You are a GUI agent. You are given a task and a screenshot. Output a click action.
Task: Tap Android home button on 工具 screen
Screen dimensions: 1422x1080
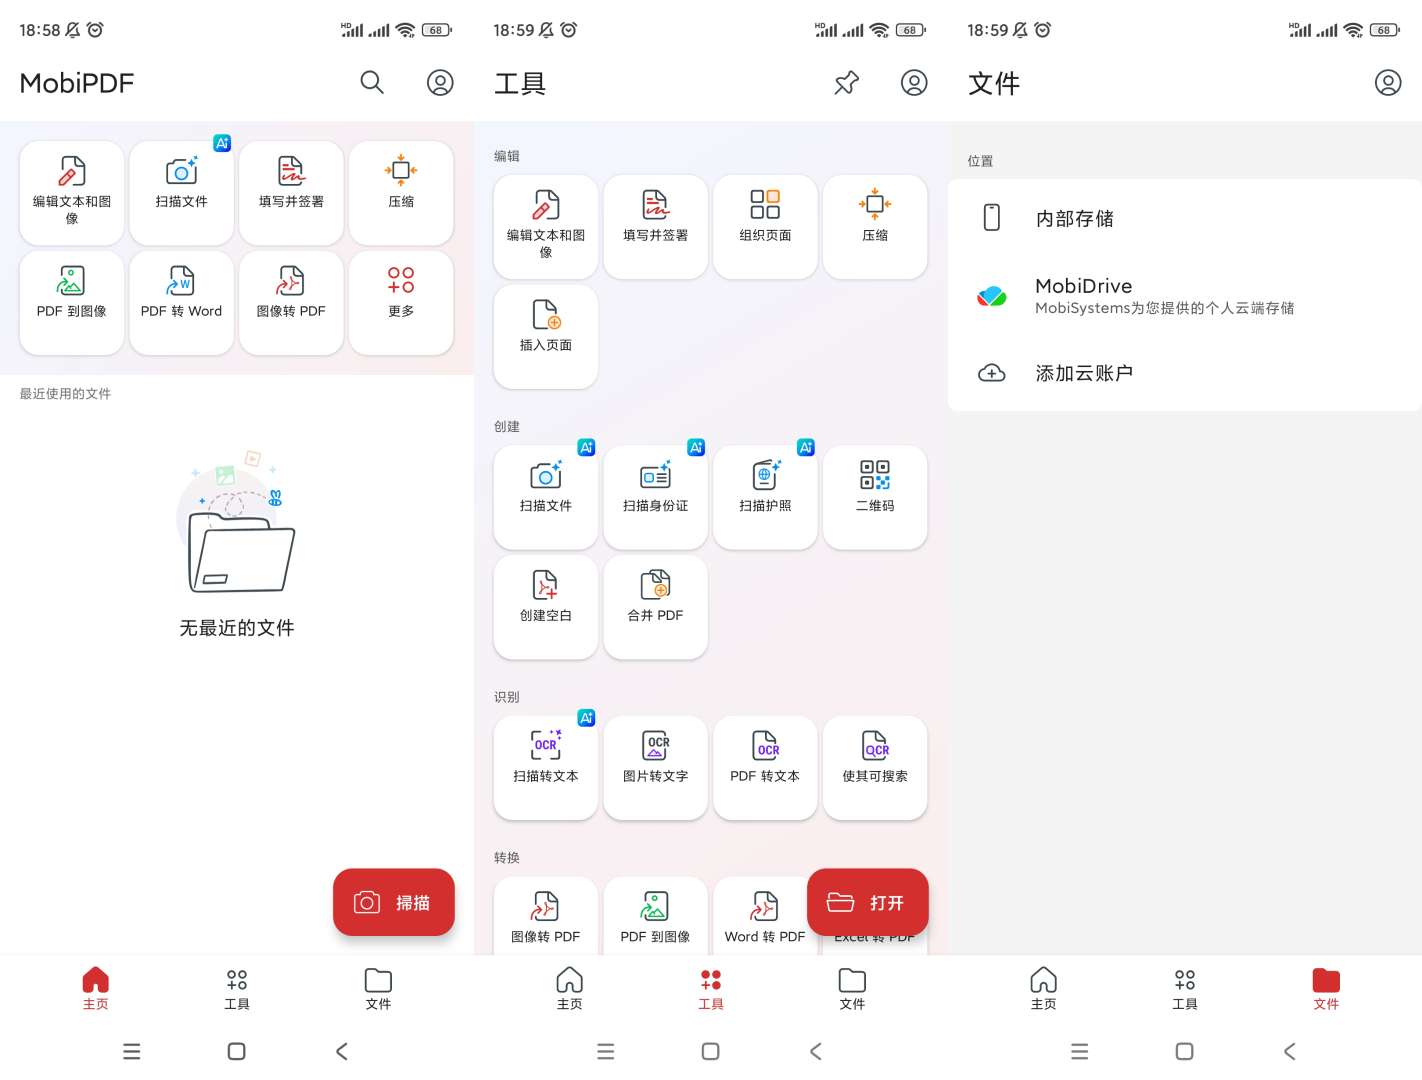pyautogui.click(x=711, y=1051)
